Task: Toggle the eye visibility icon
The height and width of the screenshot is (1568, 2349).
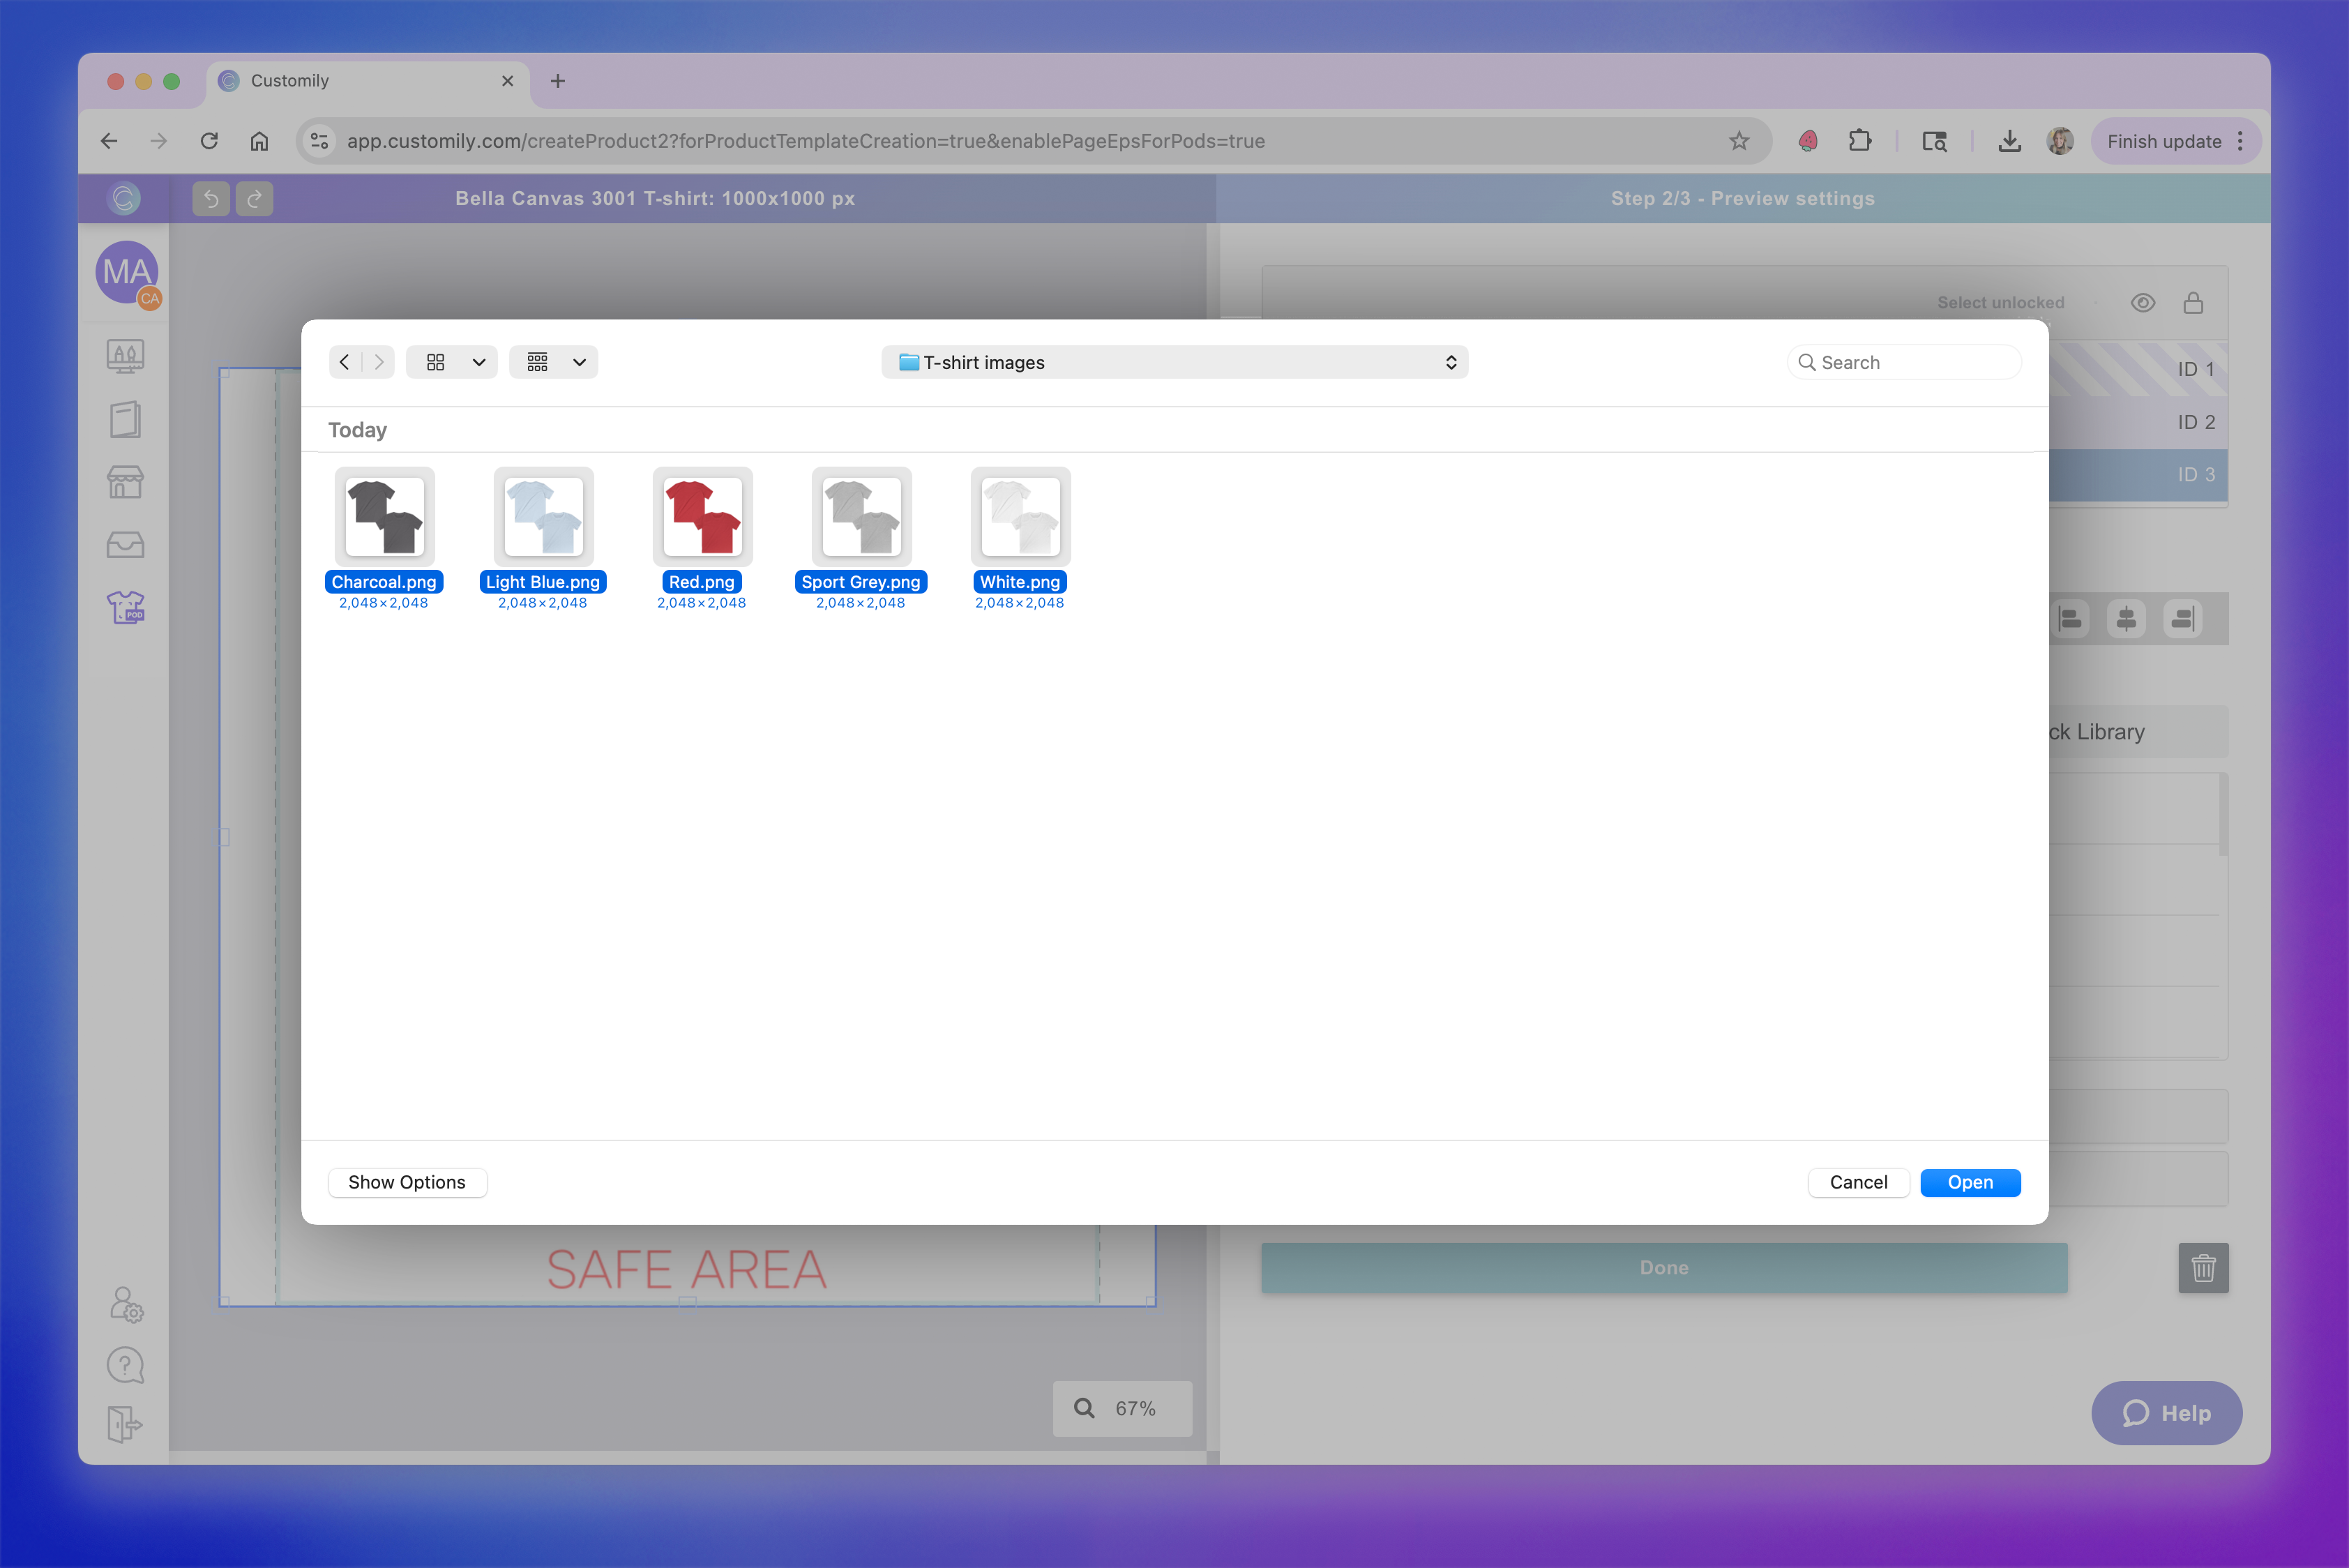Action: tap(2142, 303)
